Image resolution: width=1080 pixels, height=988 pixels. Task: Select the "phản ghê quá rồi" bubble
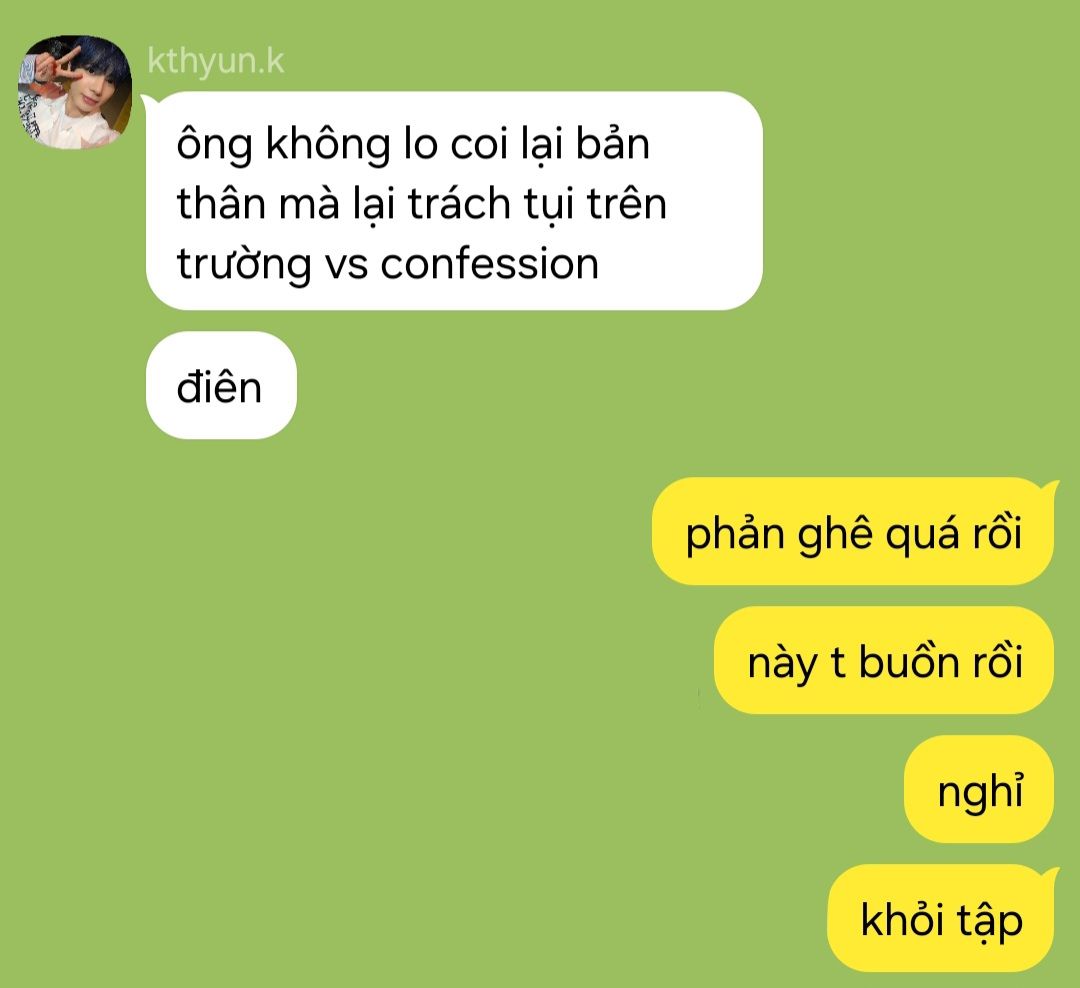tap(853, 531)
